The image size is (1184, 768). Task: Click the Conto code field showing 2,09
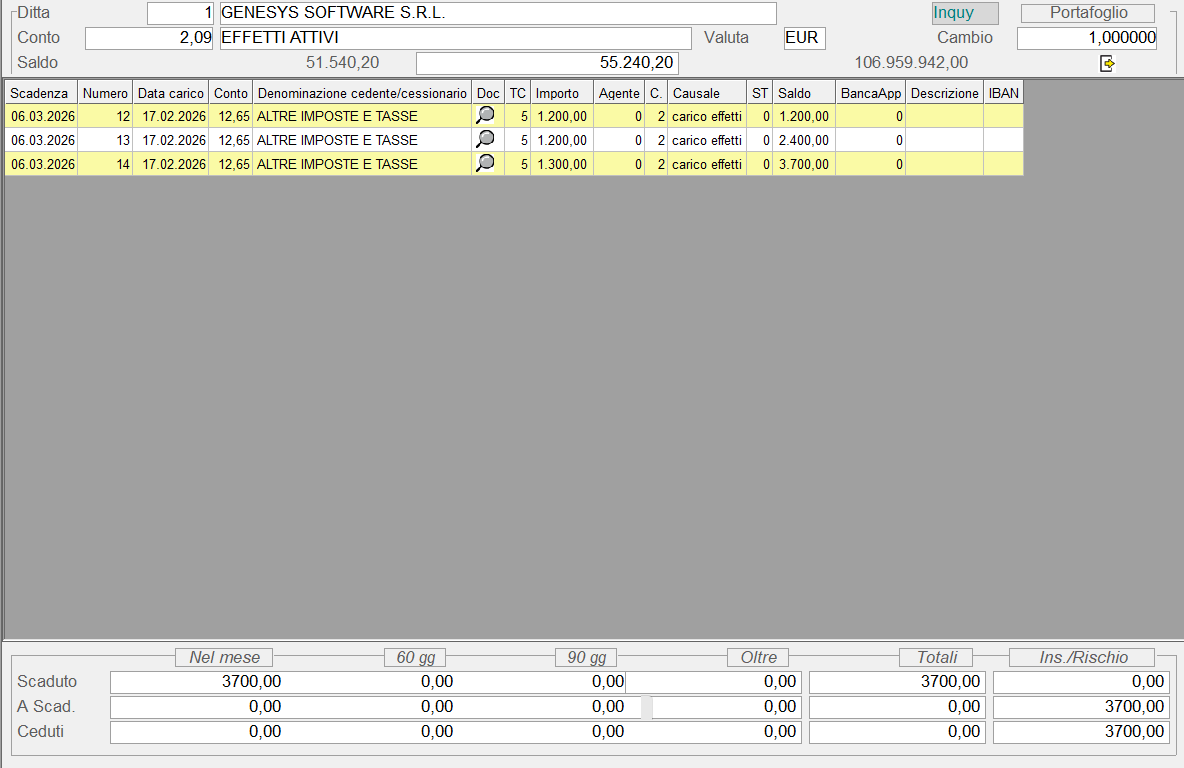150,38
